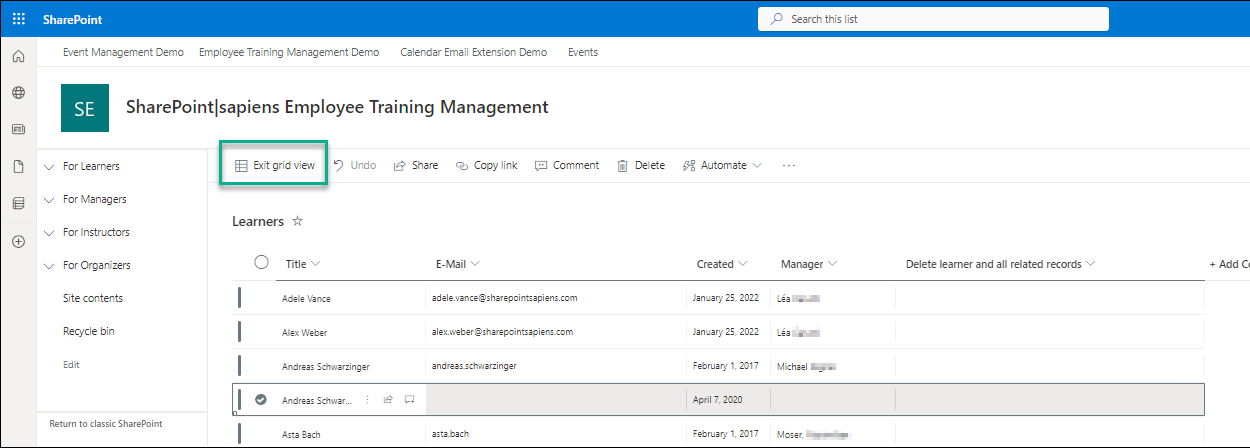Click site title Employee Training Management

[337, 107]
